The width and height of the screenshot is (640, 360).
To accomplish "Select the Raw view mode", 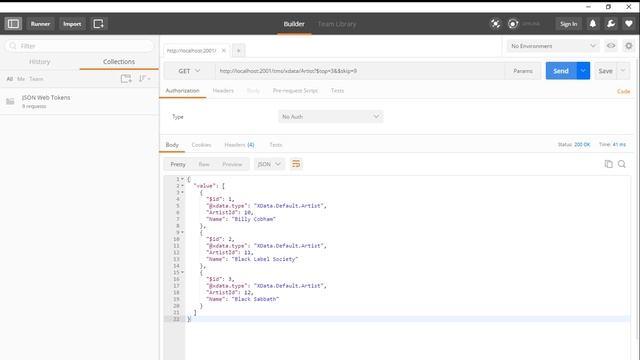I will (204, 164).
